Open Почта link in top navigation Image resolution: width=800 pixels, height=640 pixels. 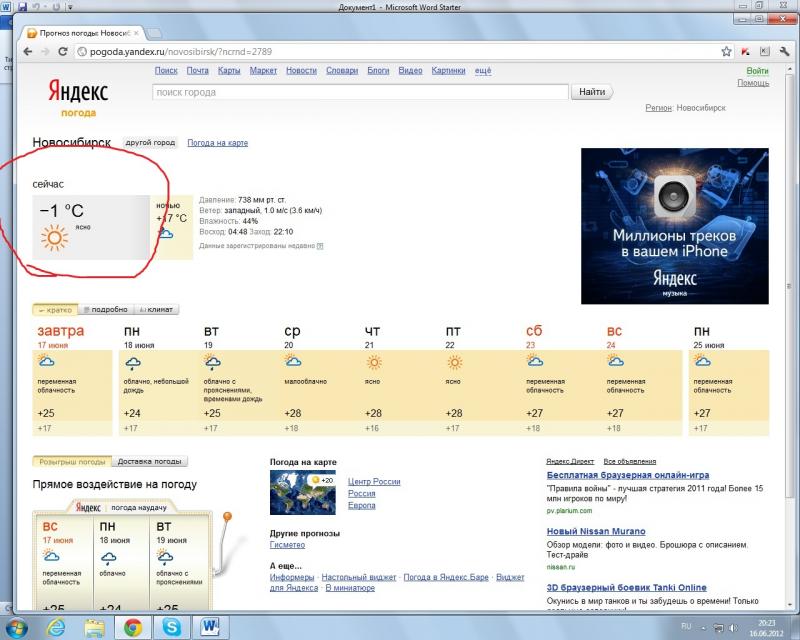(197, 70)
